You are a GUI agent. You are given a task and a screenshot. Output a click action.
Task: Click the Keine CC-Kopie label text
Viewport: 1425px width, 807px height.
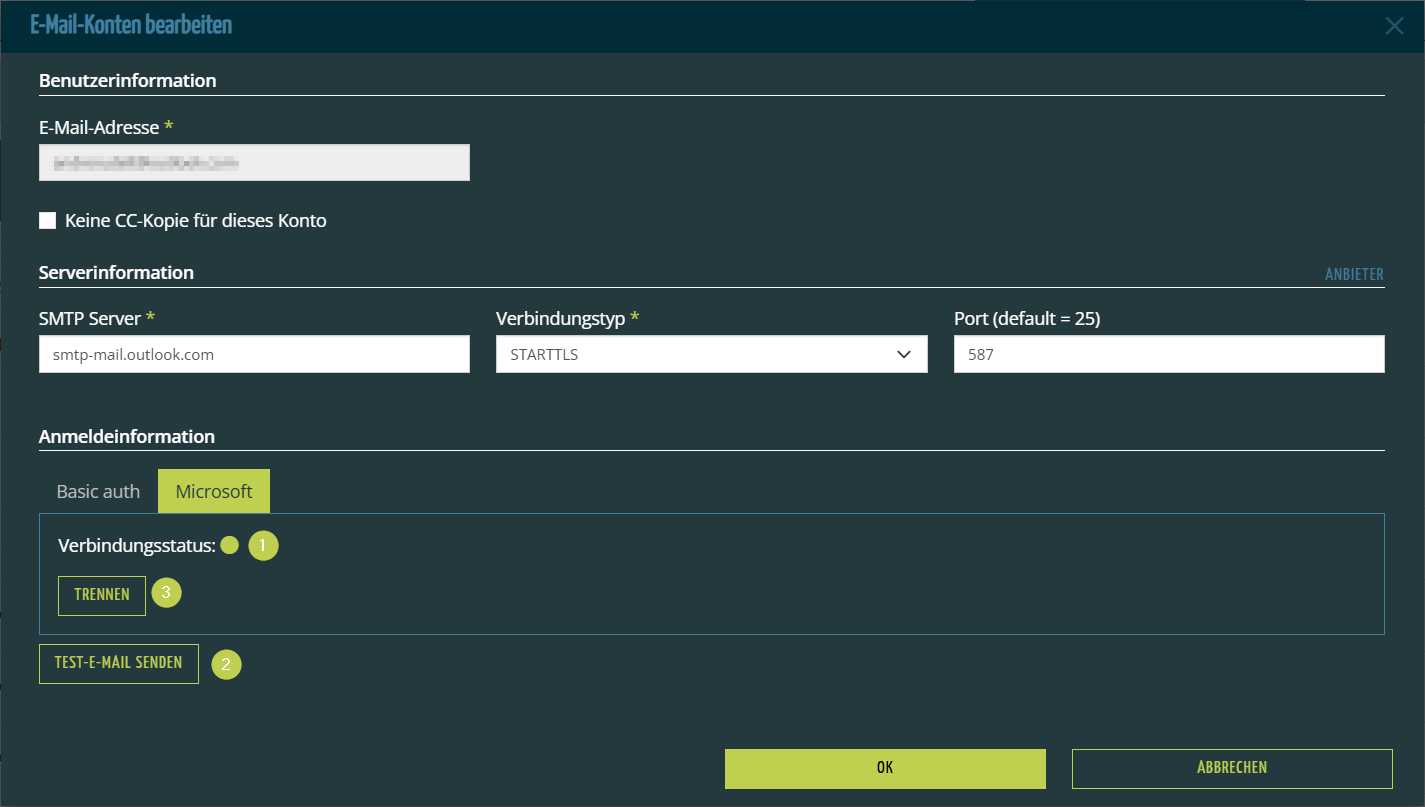tap(195, 221)
